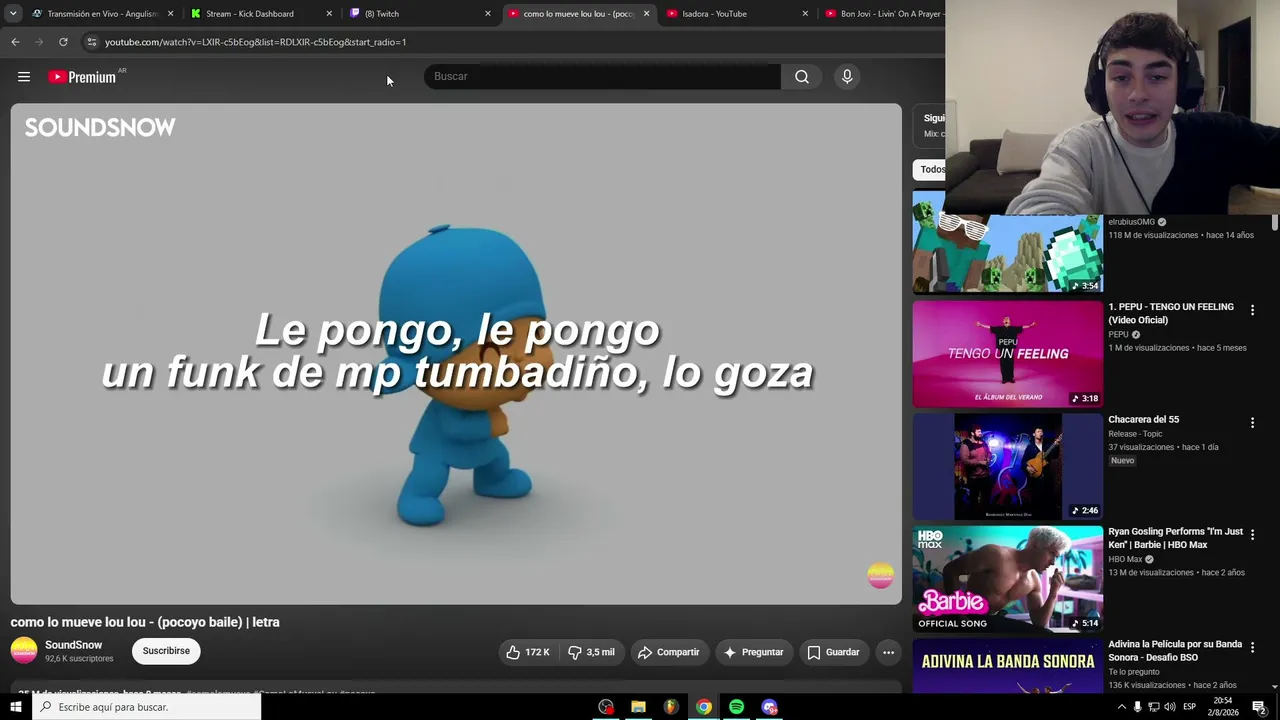Open options menu for PEPU video

point(1252,311)
